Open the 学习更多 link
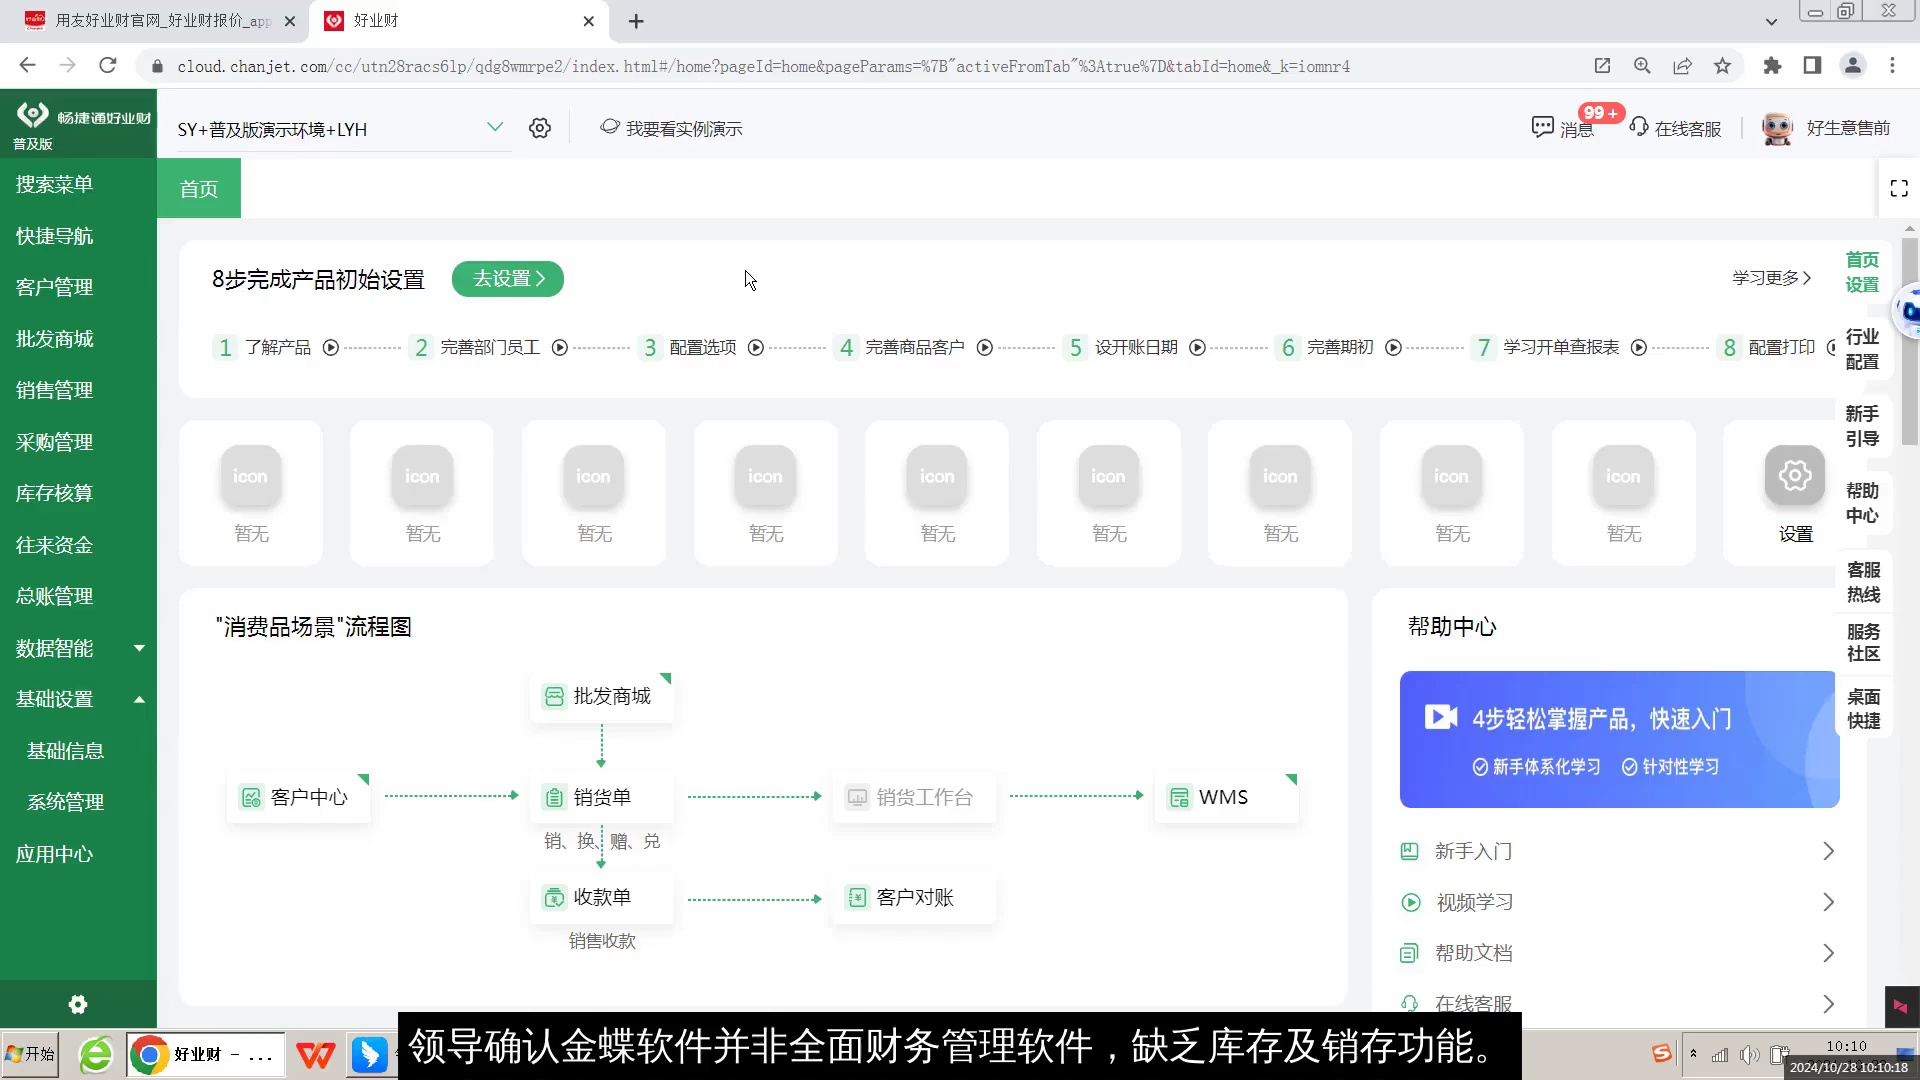 [x=1768, y=278]
